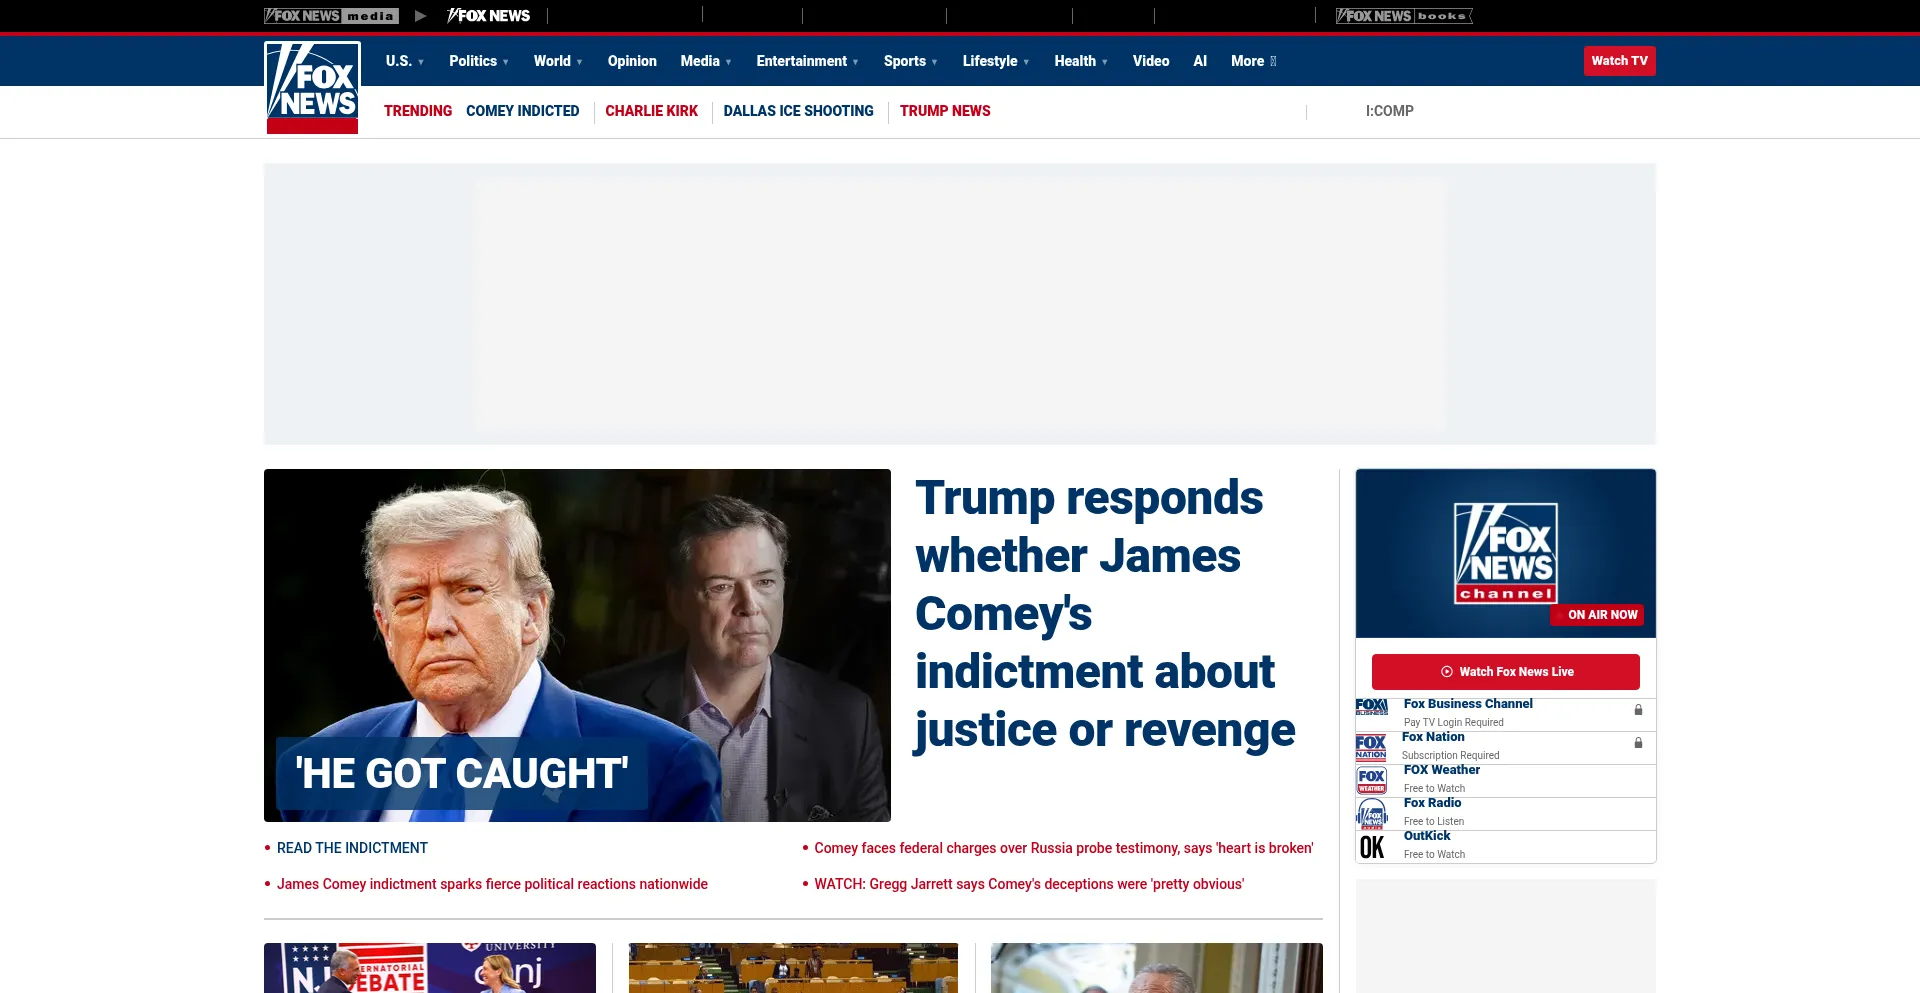Viewport: 1920px width, 993px height.
Task: Click the I:COMP ticker text
Action: tap(1390, 111)
